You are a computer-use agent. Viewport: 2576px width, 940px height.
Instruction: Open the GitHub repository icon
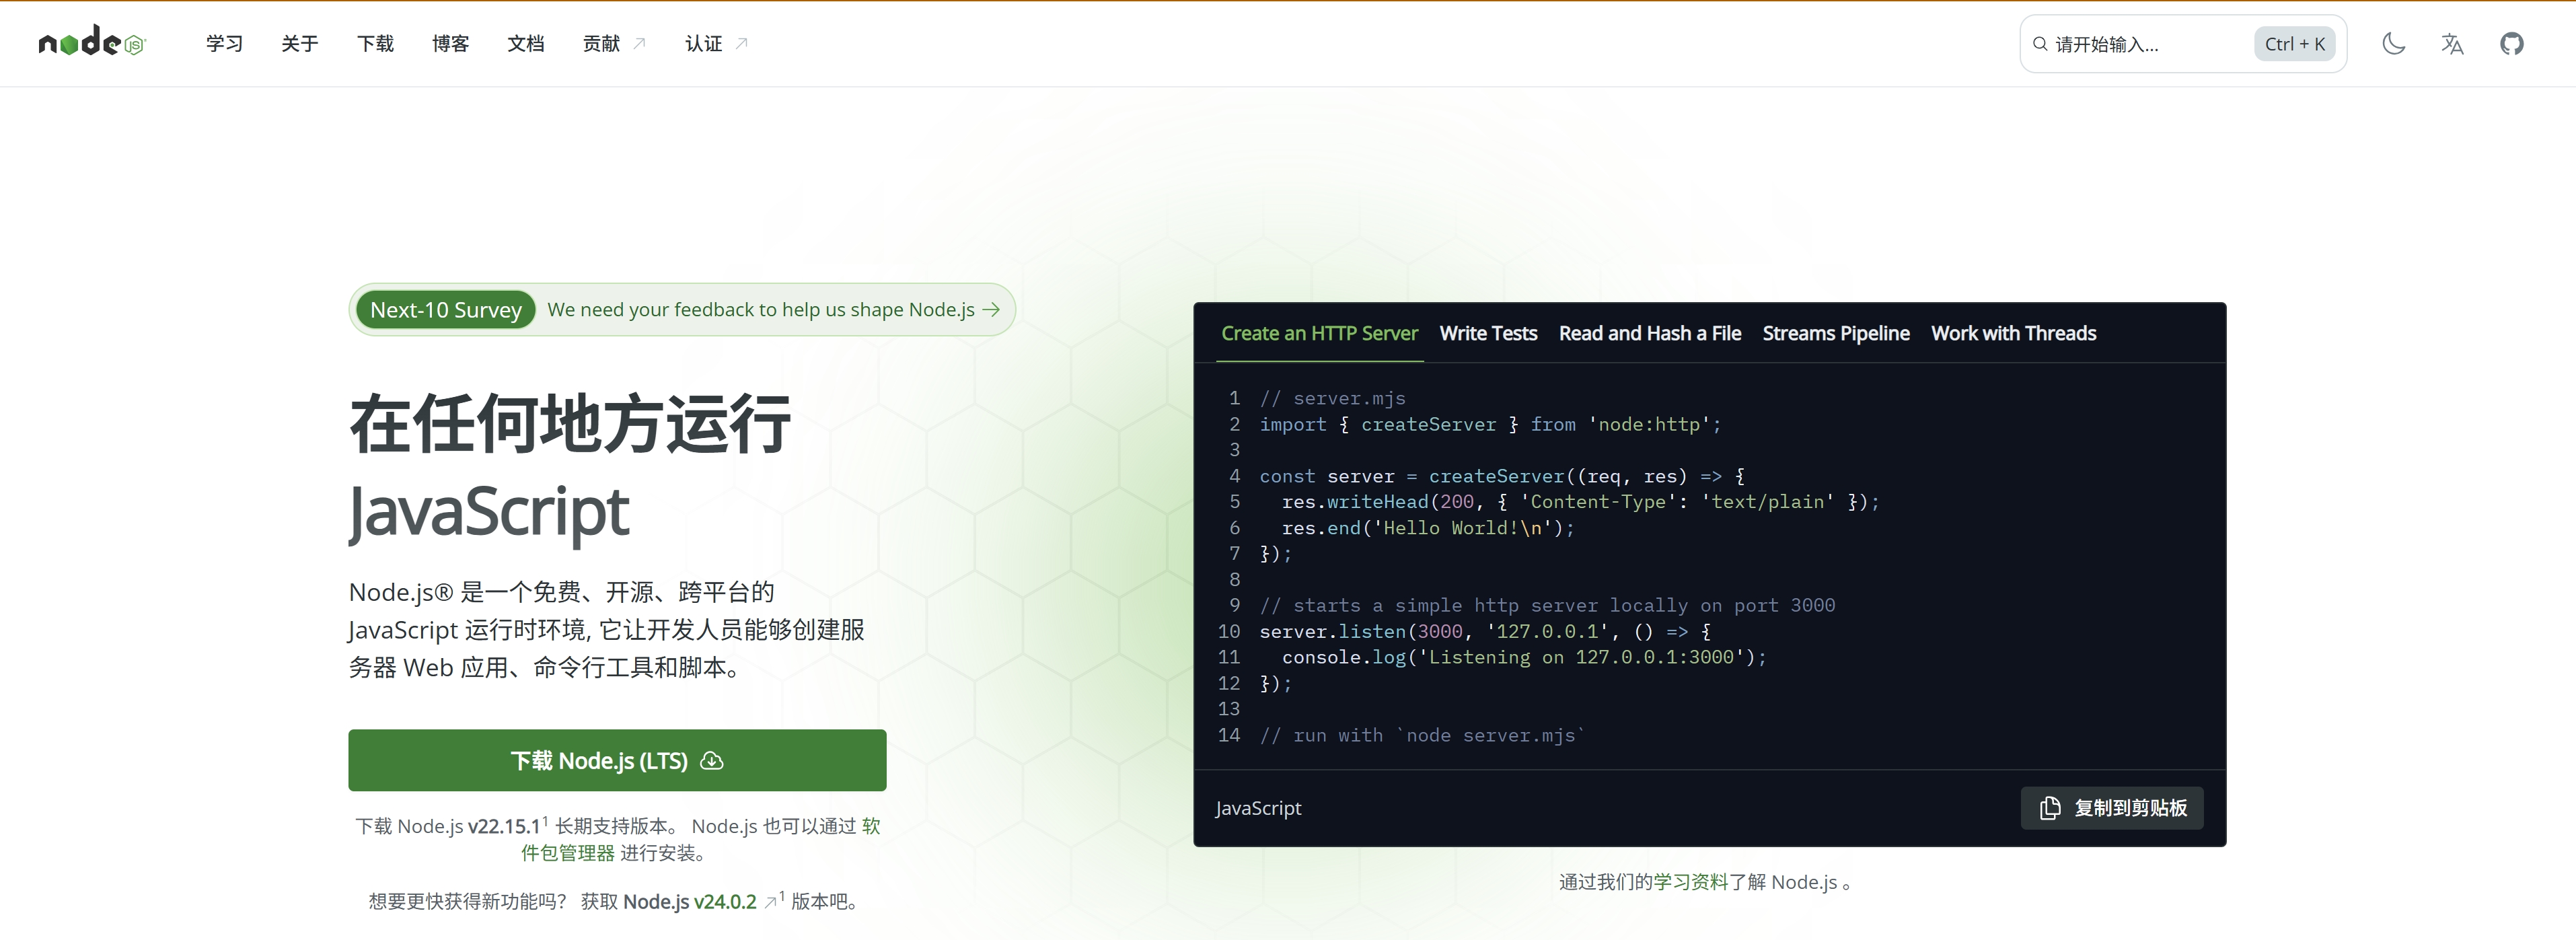click(x=2511, y=43)
